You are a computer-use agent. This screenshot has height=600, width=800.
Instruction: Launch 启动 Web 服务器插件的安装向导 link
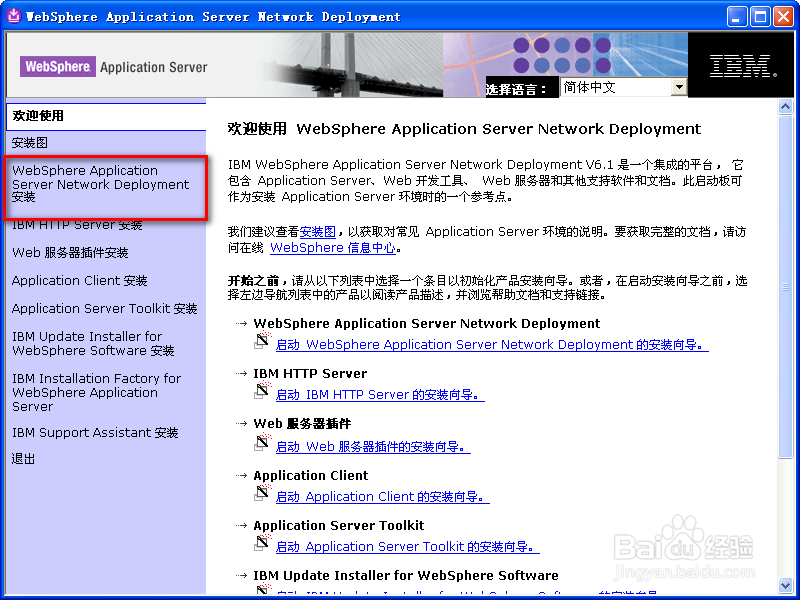pyautogui.click(x=373, y=447)
